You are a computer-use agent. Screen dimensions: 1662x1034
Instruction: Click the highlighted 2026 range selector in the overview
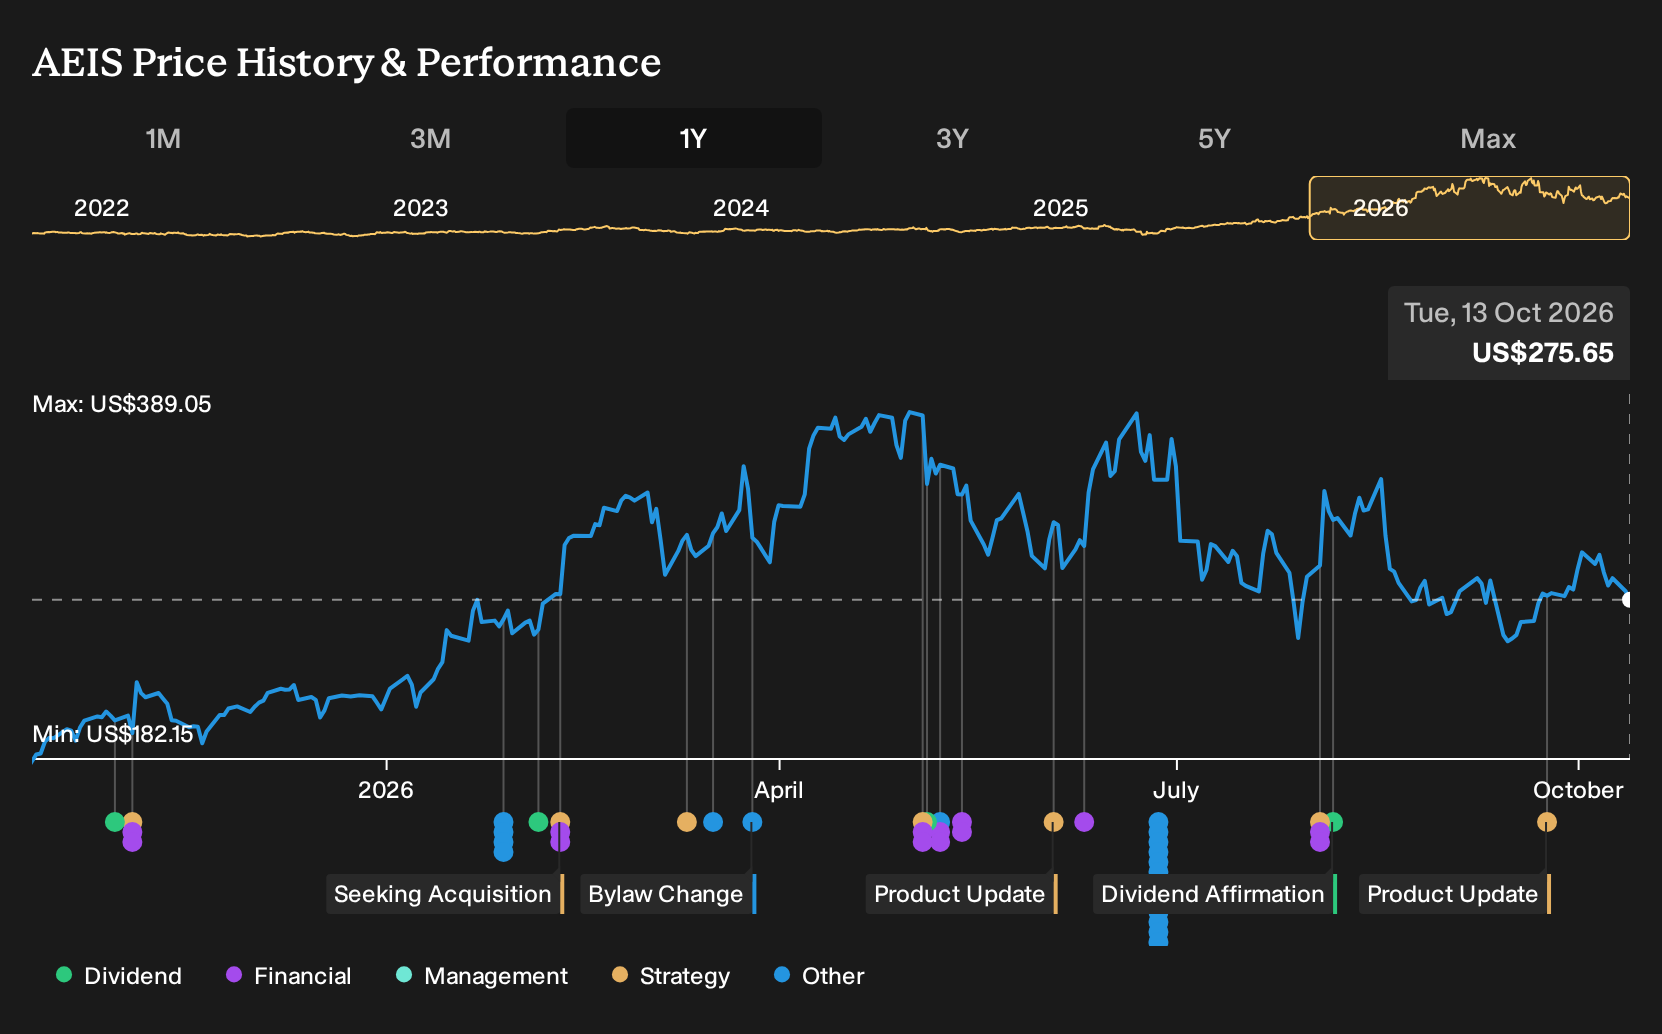click(1469, 208)
